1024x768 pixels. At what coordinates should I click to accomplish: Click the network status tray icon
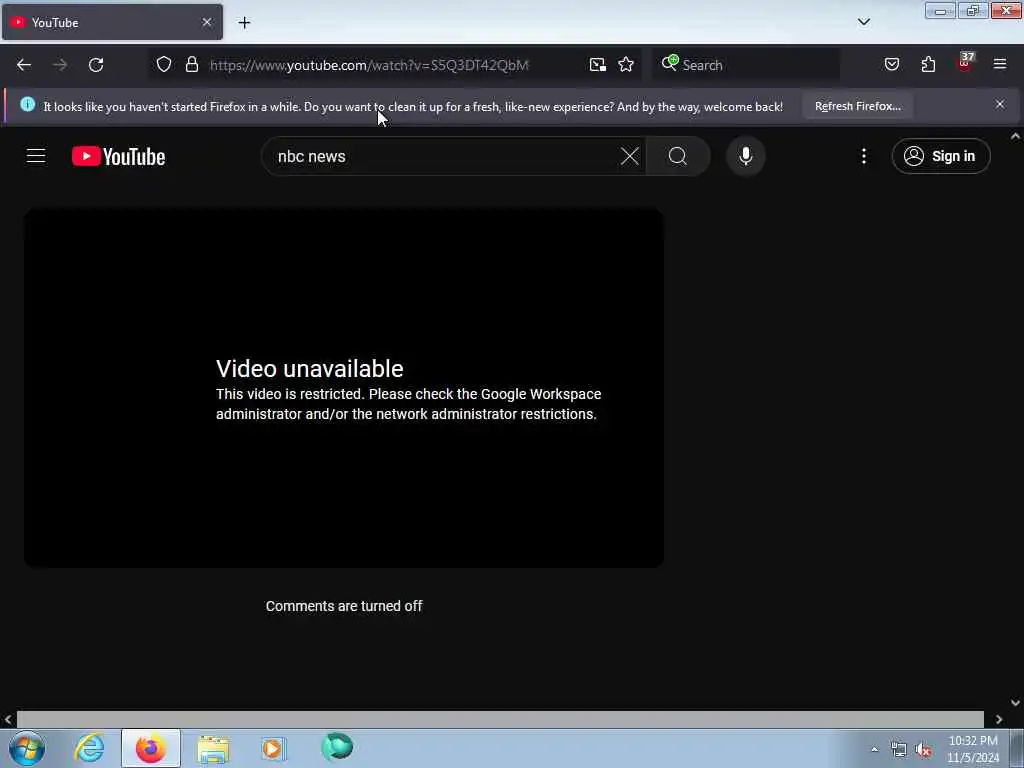point(899,750)
